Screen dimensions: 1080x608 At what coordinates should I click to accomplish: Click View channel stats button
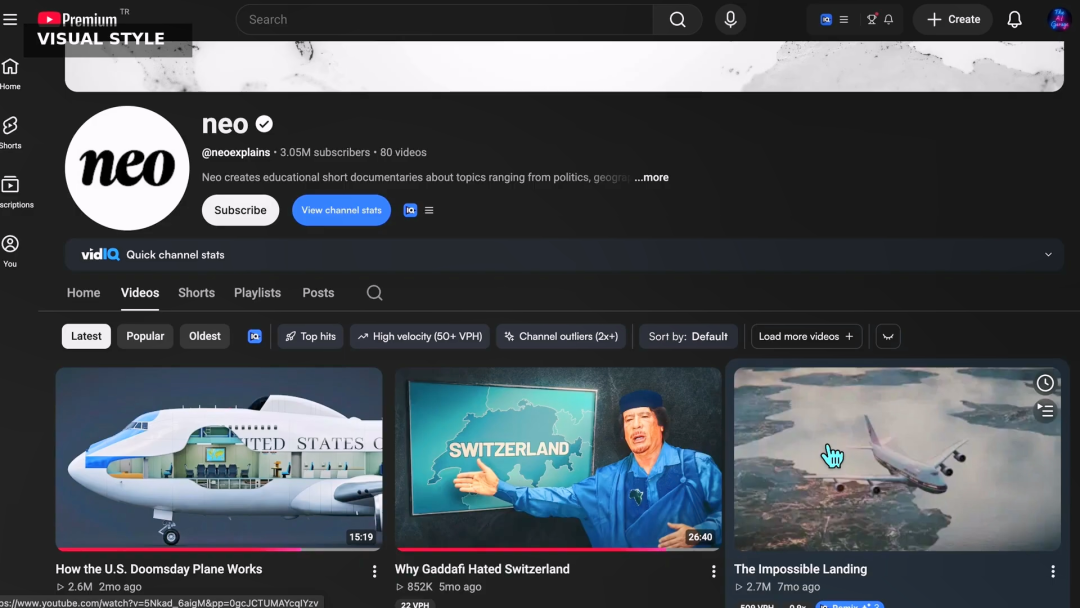(342, 211)
